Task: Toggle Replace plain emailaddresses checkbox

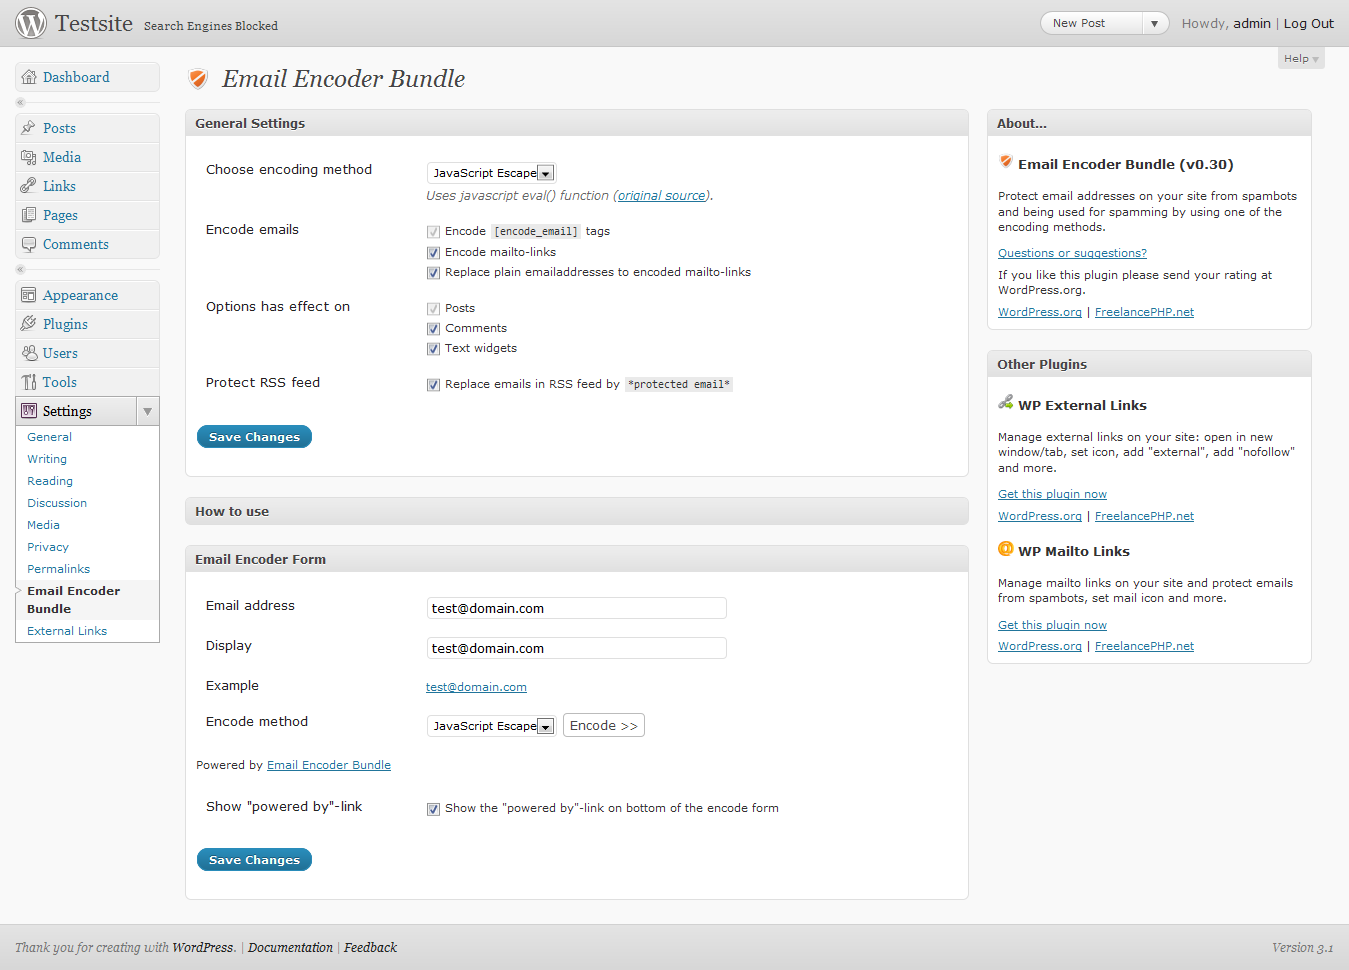Action: pyautogui.click(x=433, y=273)
